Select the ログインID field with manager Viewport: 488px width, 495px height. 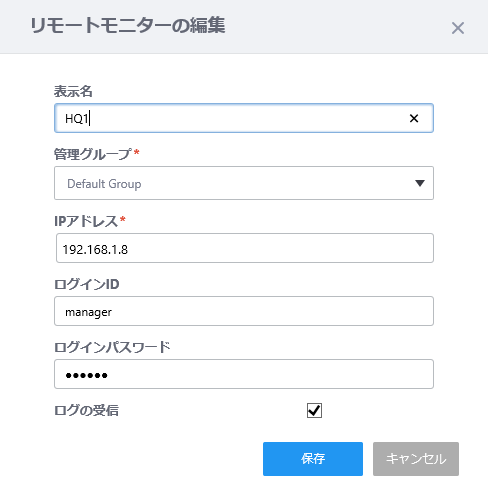[244, 311]
